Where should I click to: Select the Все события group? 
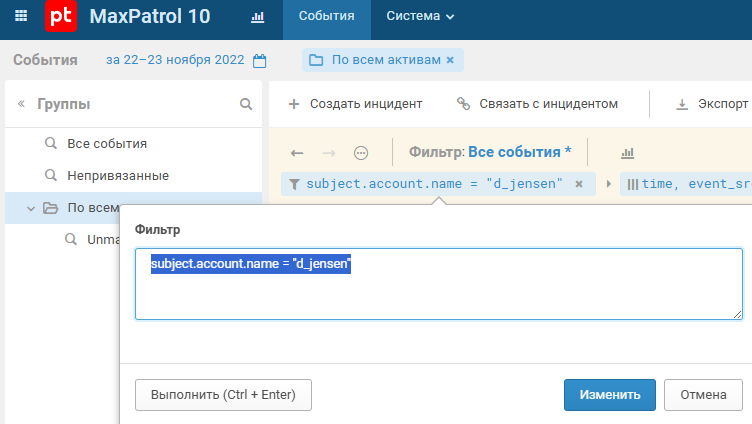pos(107,144)
